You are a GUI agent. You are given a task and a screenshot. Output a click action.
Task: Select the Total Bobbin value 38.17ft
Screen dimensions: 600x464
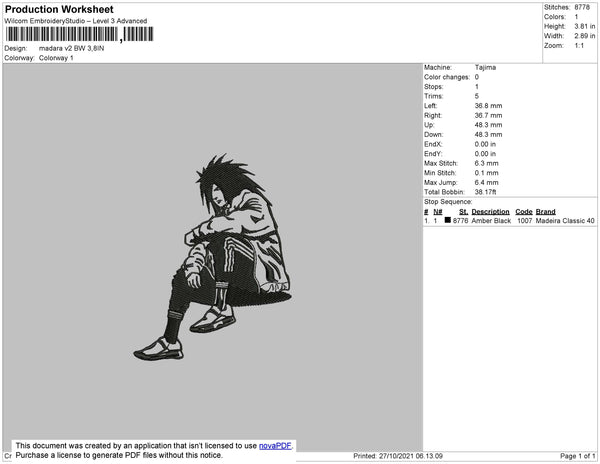[x=485, y=192]
